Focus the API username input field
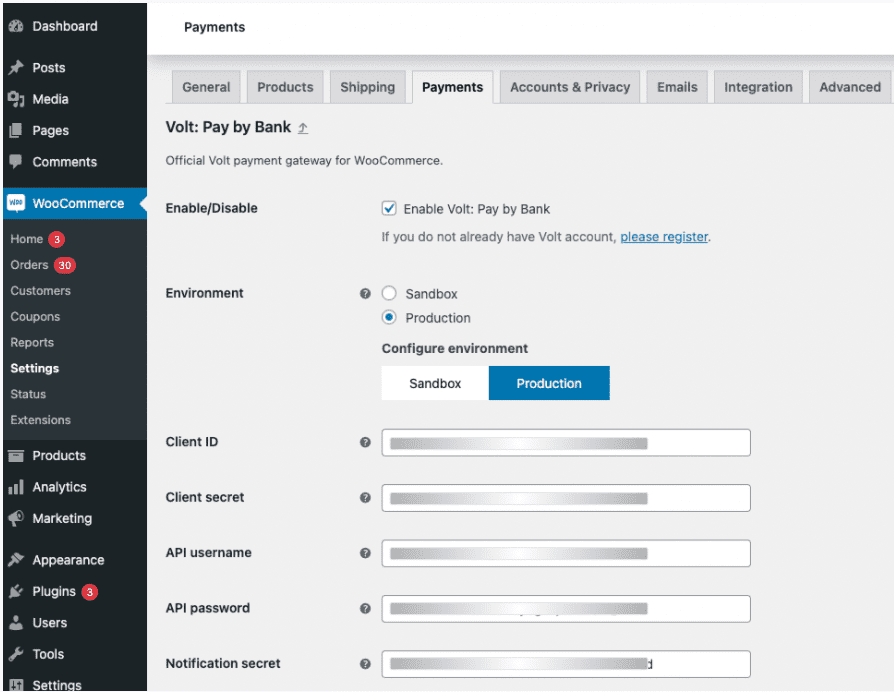Image resolution: width=894 pixels, height=692 pixels. 566,553
